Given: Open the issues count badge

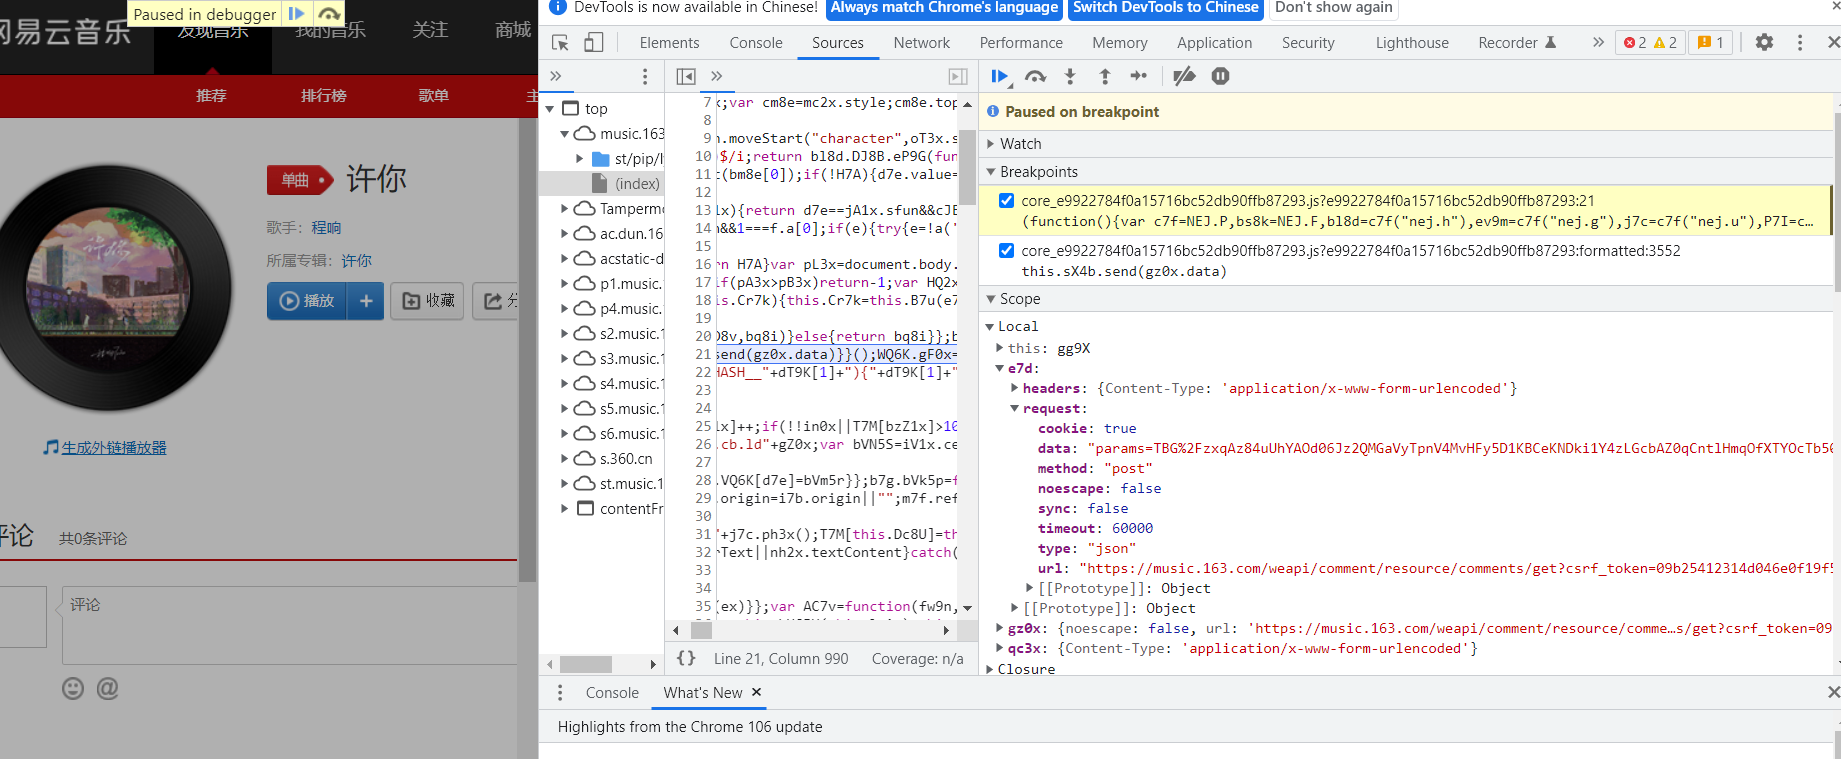Looking at the screenshot, I should tap(1711, 43).
